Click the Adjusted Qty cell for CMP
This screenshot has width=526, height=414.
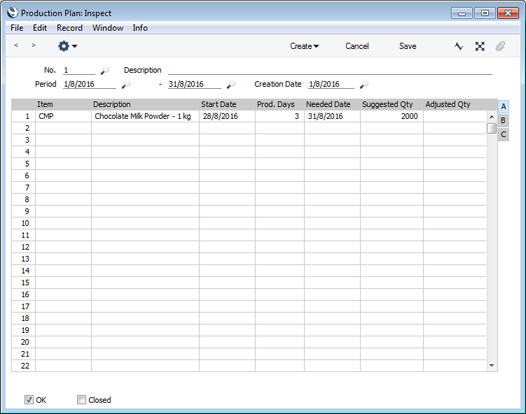455,116
